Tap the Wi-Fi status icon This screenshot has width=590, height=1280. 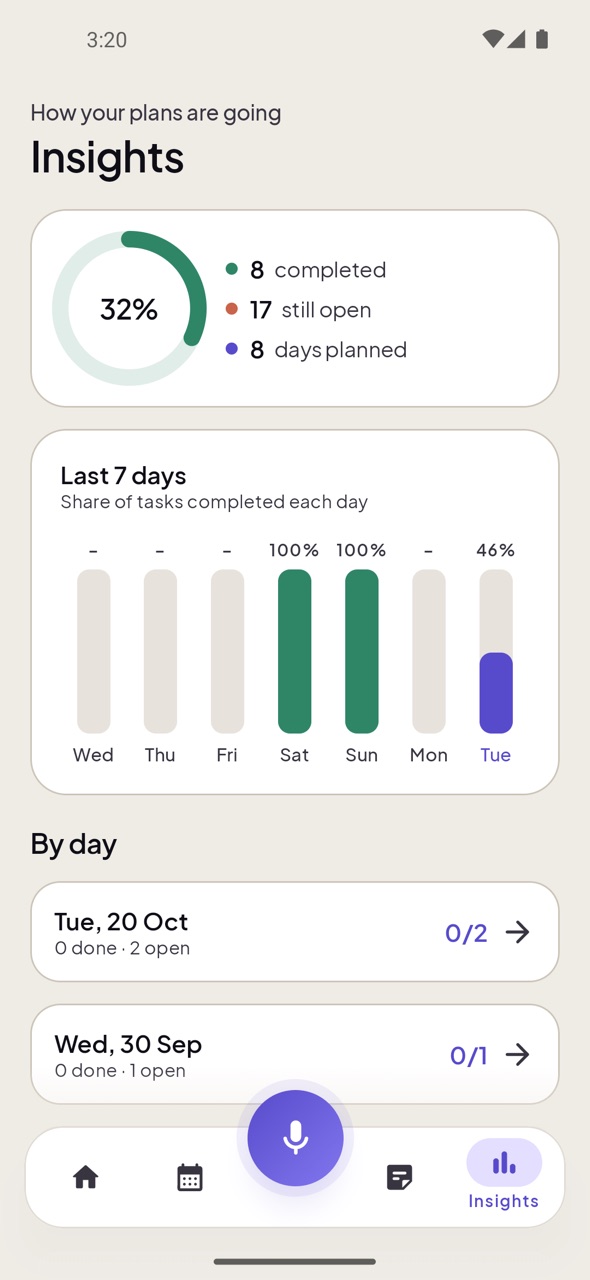pyautogui.click(x=492, y=39)
